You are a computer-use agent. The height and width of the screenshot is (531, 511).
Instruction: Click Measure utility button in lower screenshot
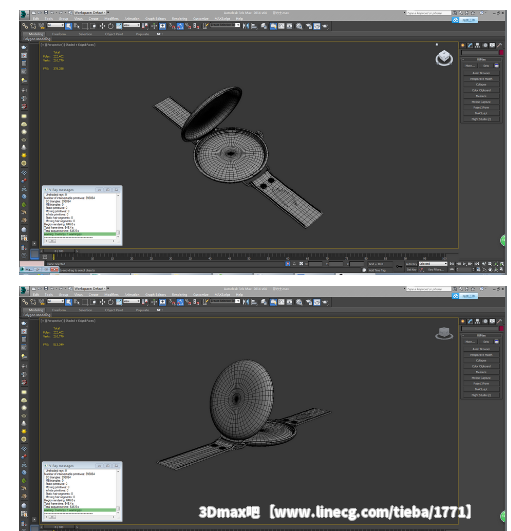pos(481,372)
